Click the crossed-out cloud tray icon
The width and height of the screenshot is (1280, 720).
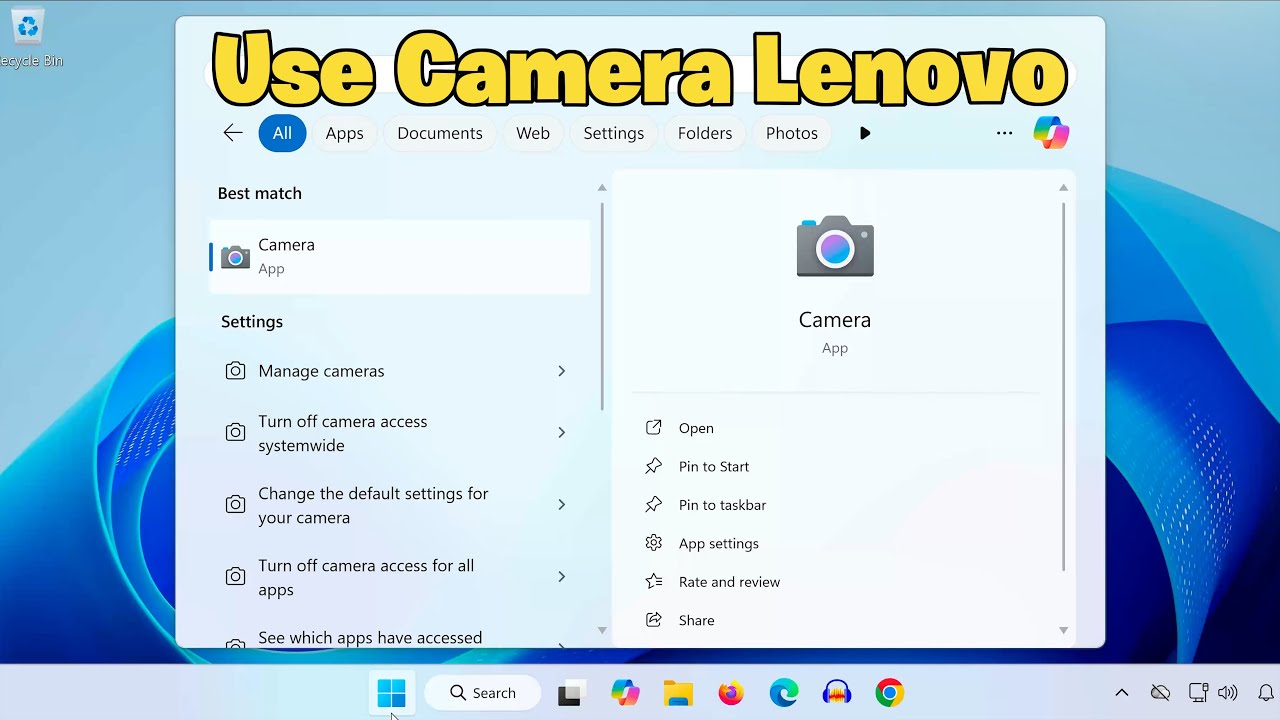(x=1160, y=693)
